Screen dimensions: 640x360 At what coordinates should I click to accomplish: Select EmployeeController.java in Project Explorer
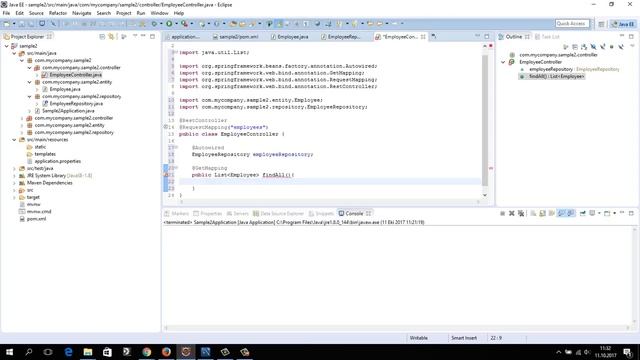click(76, 75)
